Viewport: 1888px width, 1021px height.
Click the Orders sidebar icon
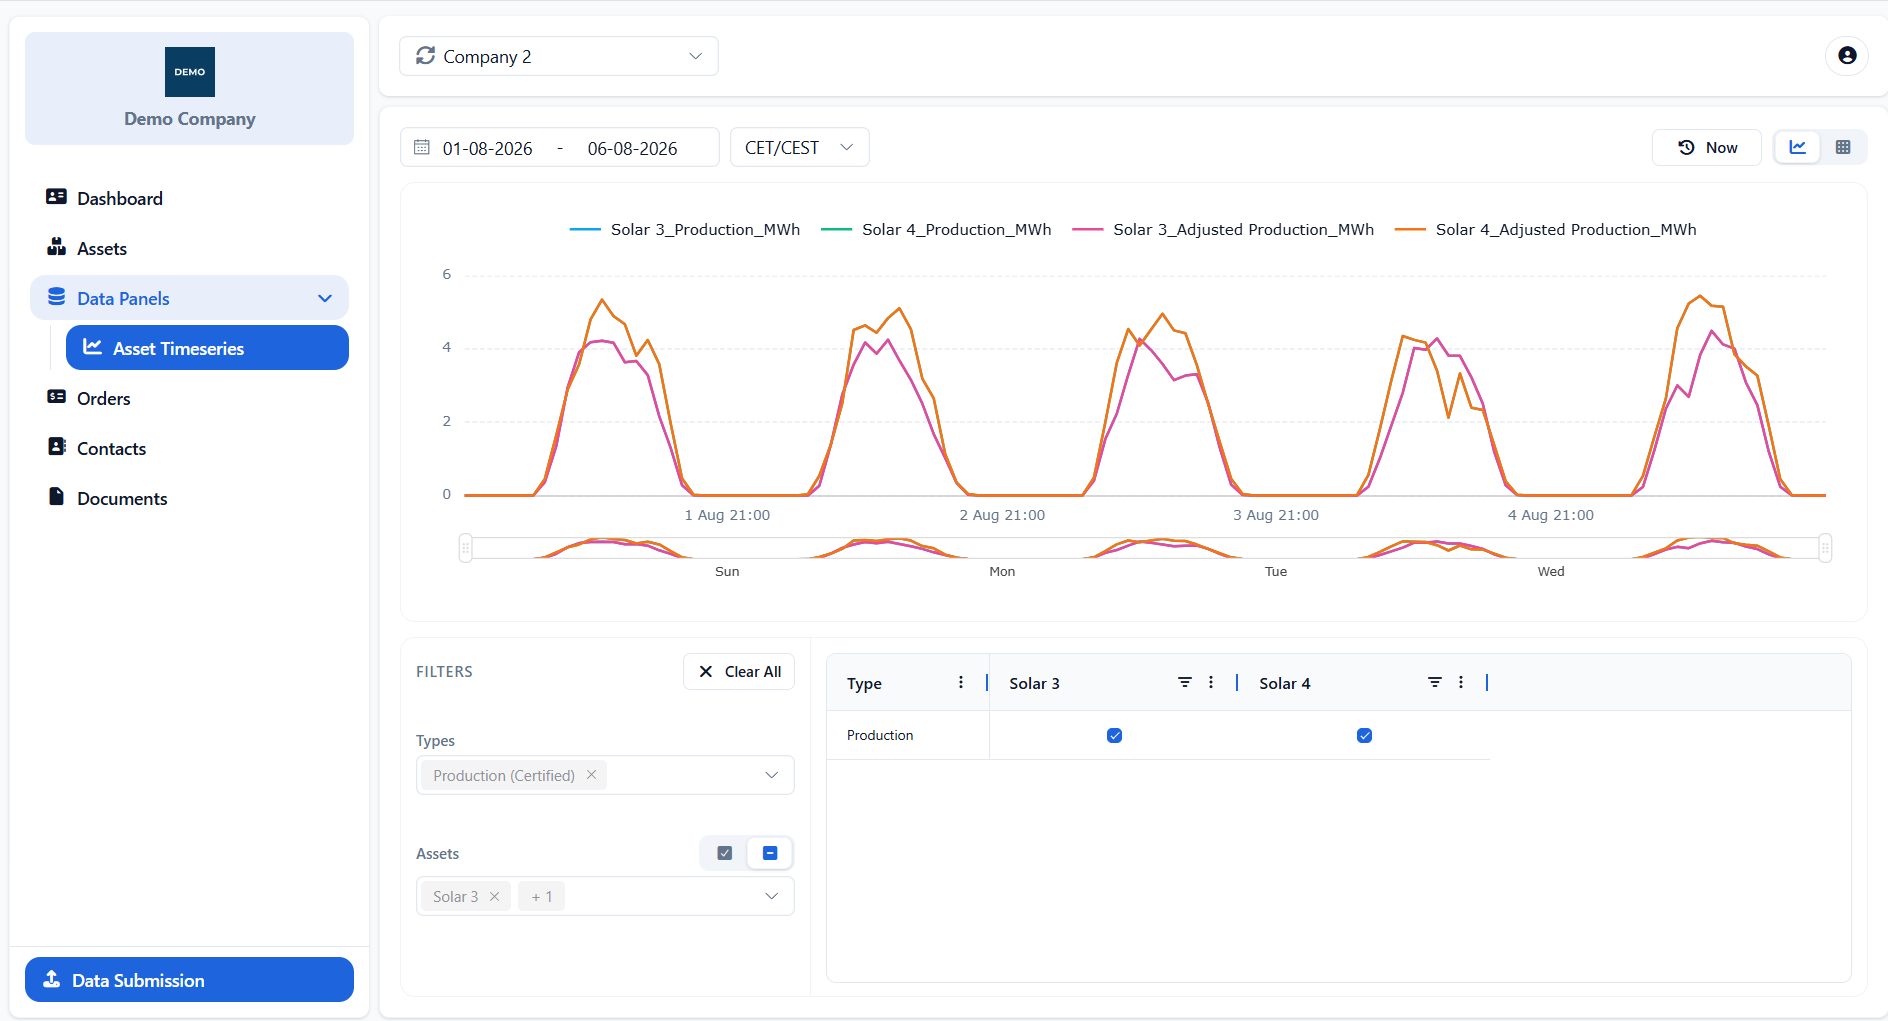(56, 397)
